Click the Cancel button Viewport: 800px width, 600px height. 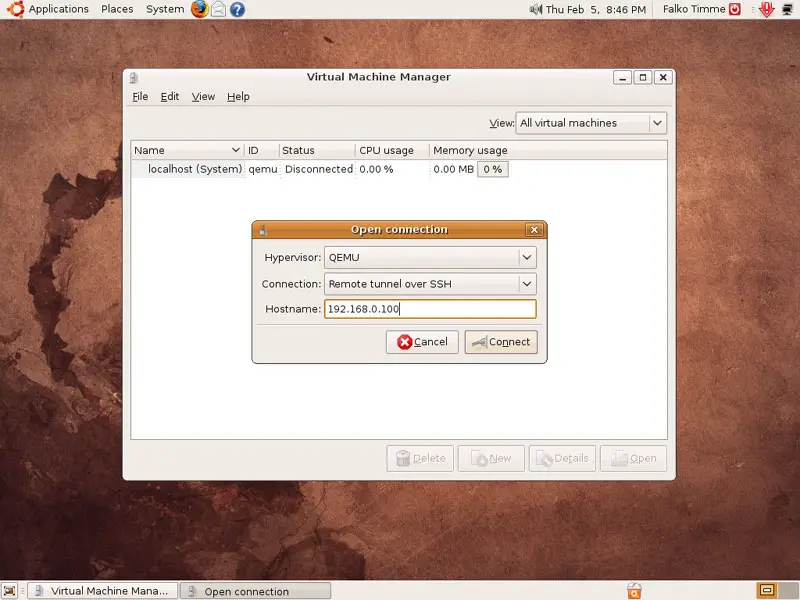(422, 342)
